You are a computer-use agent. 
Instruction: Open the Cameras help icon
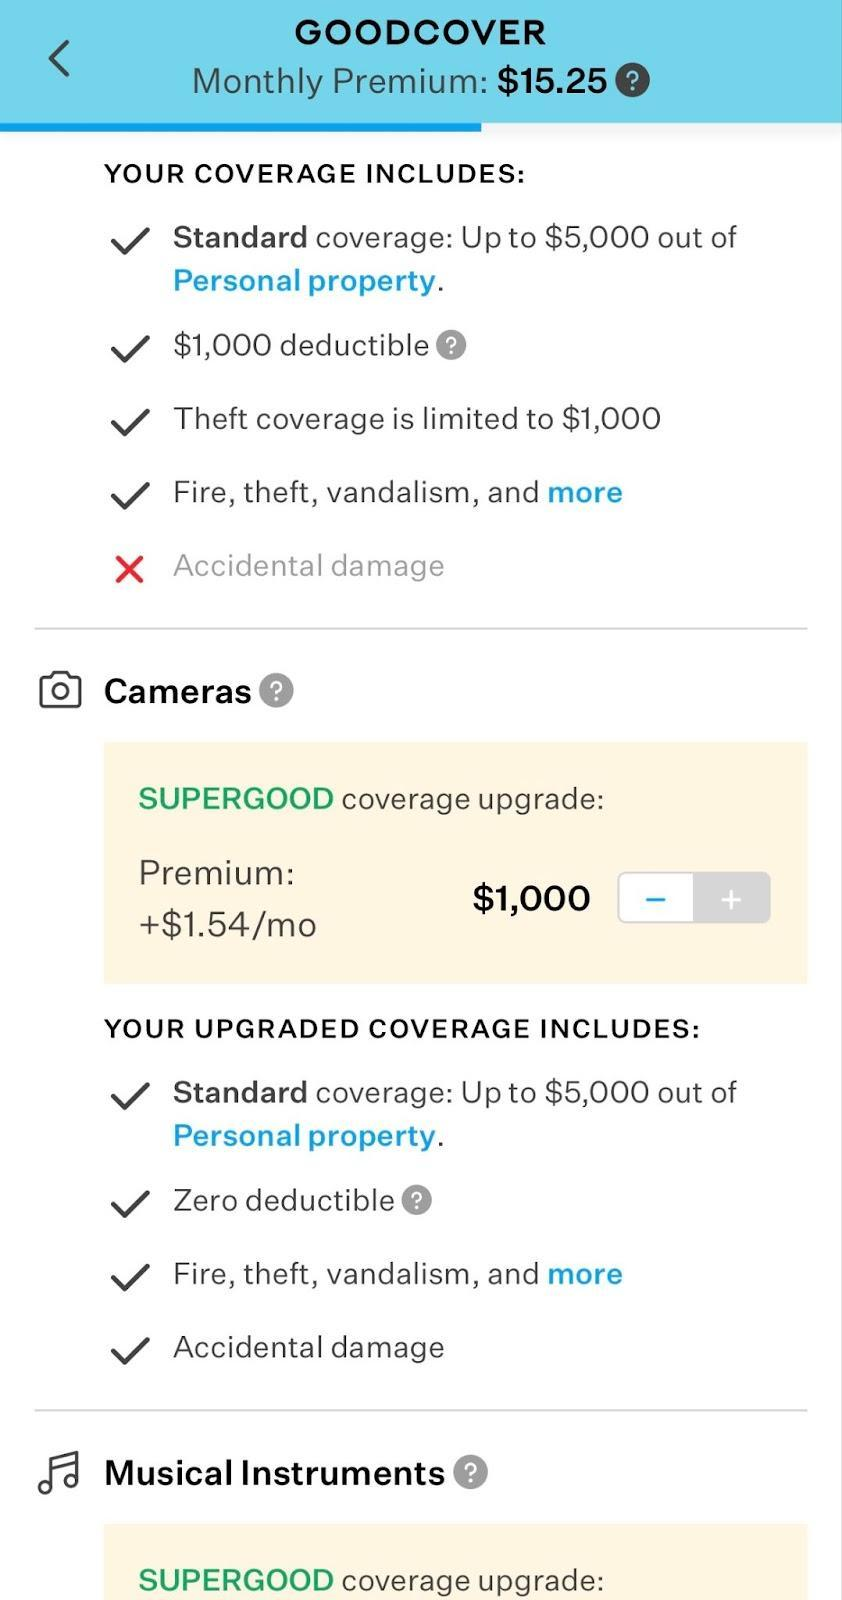[276, 689]
